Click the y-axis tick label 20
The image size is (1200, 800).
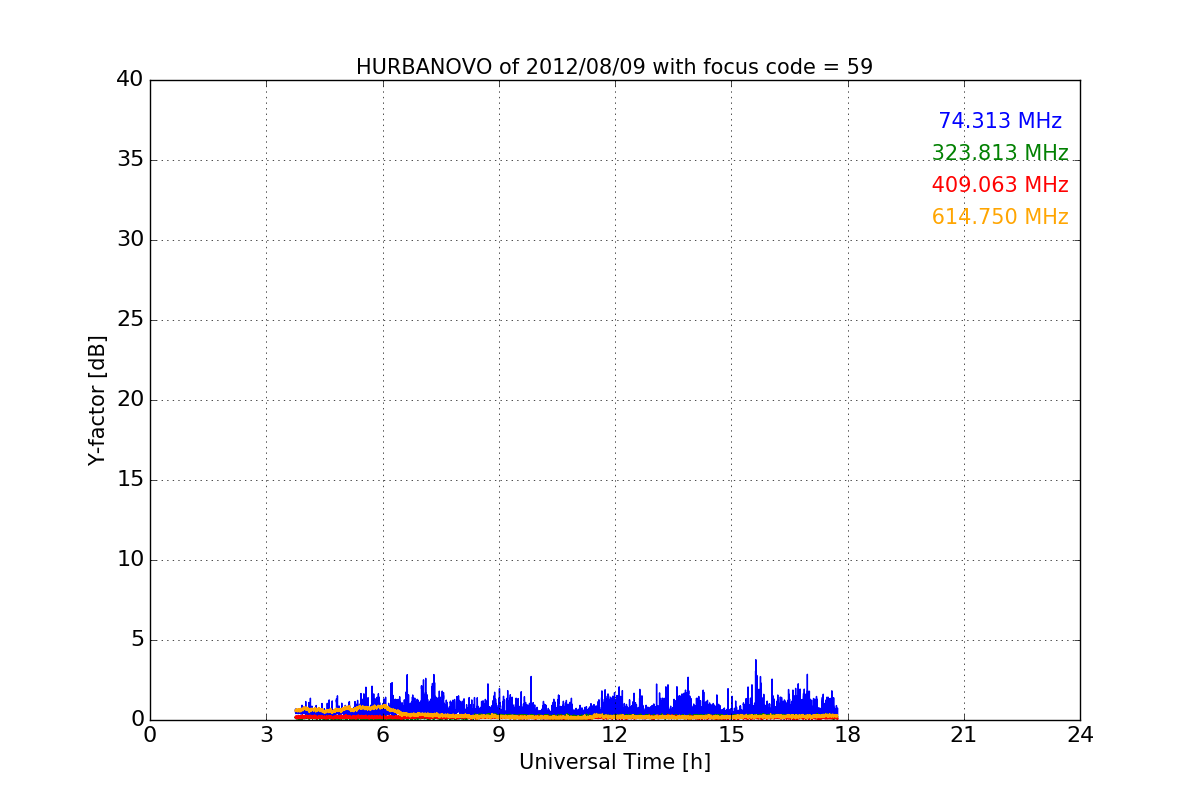130,400
